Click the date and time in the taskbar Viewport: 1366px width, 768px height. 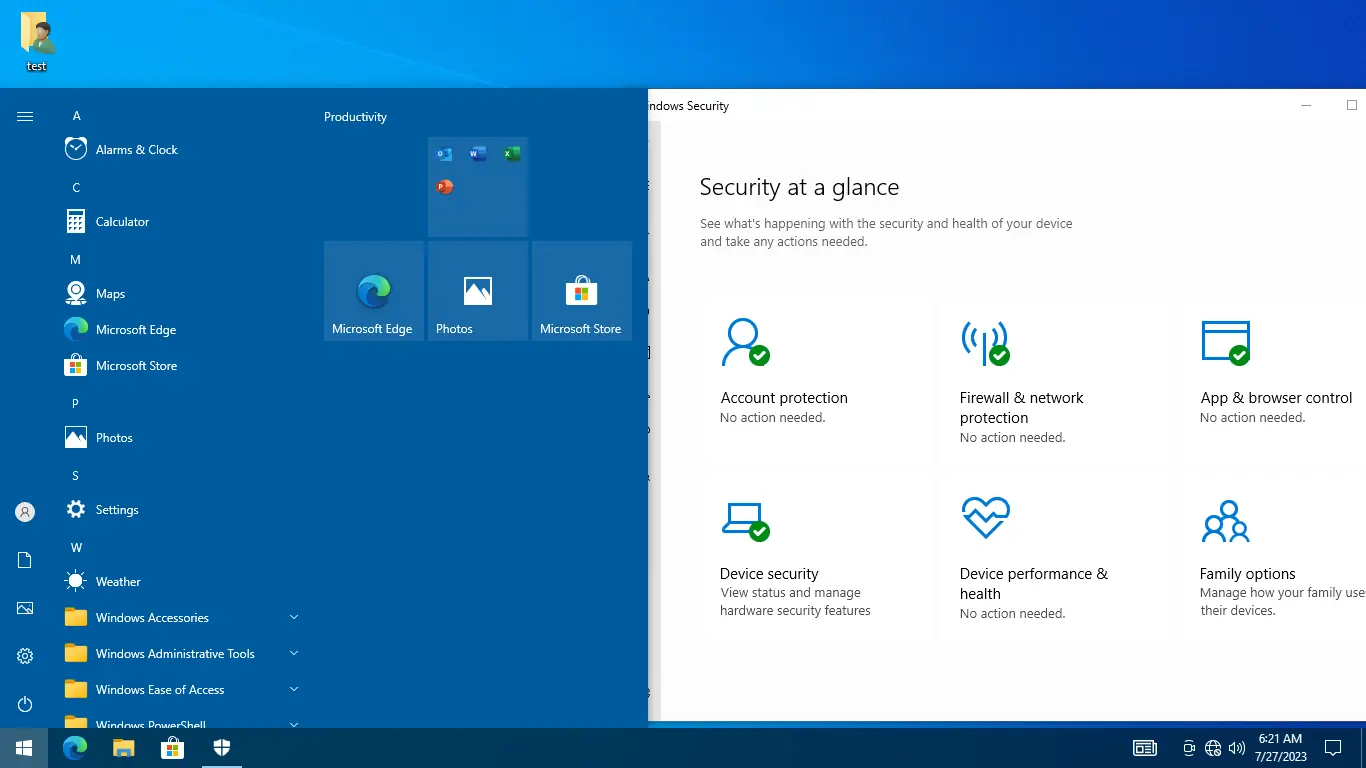[1279, 747]
